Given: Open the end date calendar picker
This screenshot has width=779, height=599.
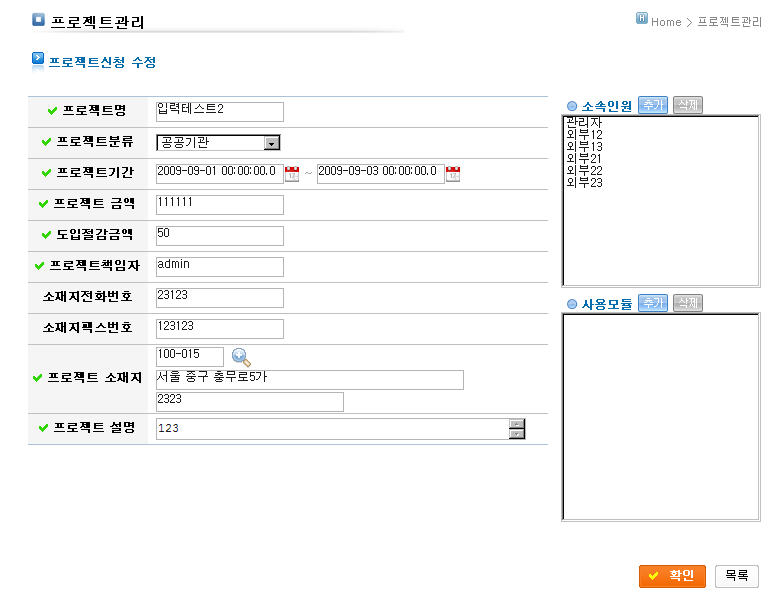Looking at the screenshot, I should pos(452,174).
